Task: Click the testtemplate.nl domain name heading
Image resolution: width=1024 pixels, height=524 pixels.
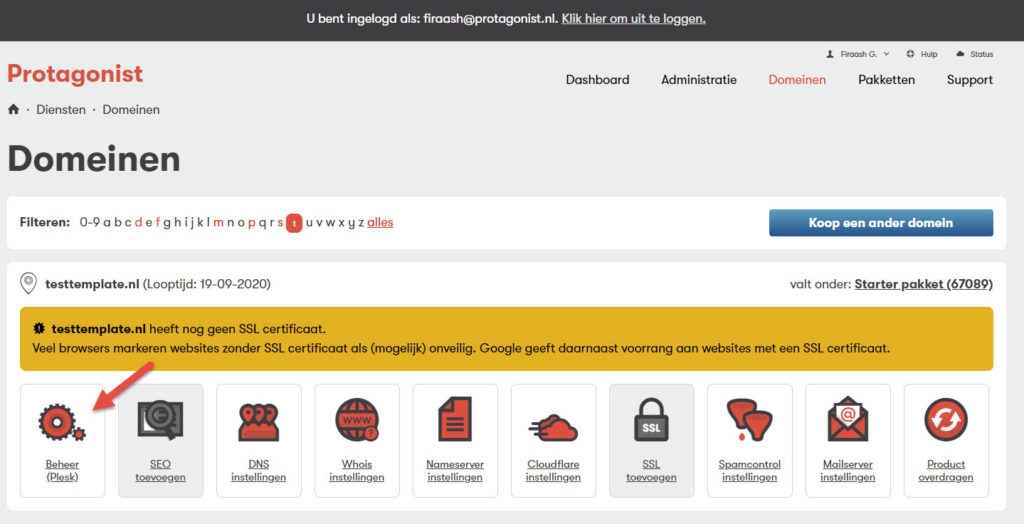Action: pyautogui.click(x=92, y=284)
